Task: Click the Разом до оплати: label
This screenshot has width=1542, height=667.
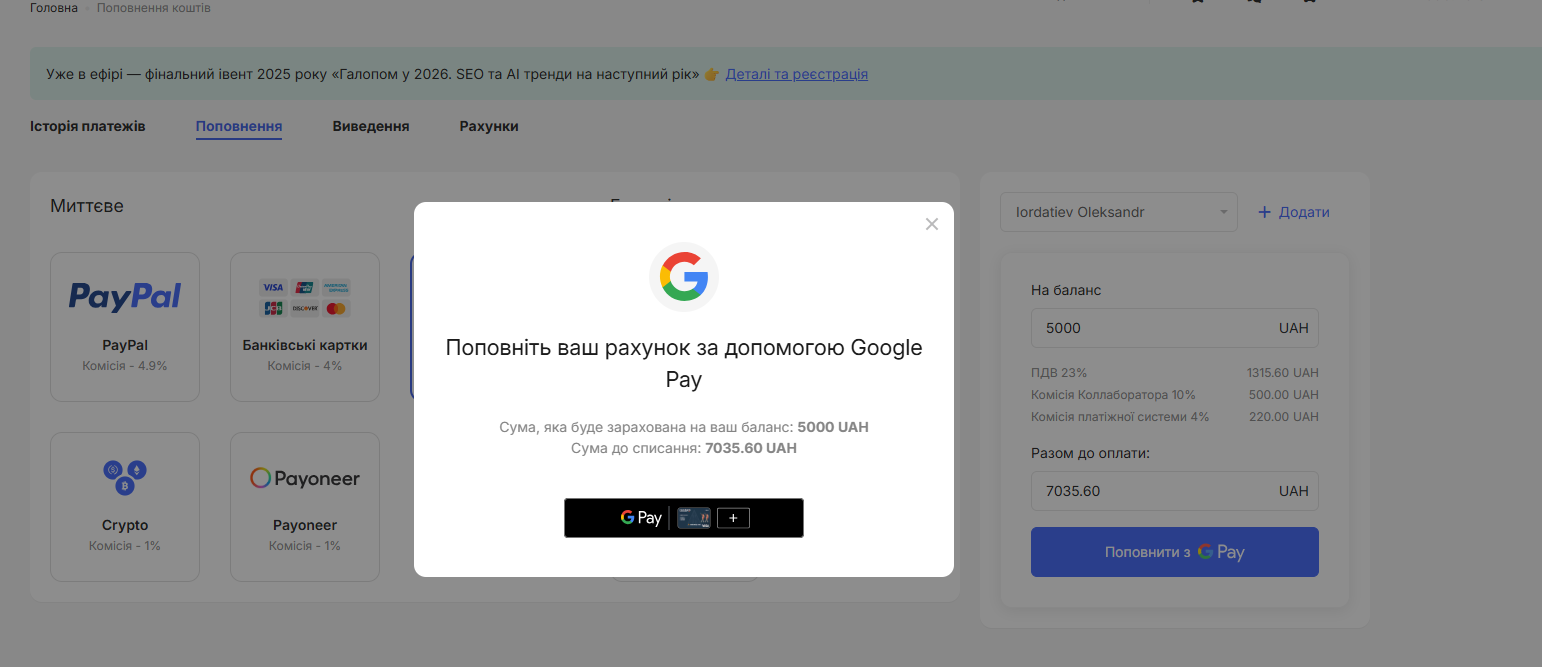Action: point(1091,453)
